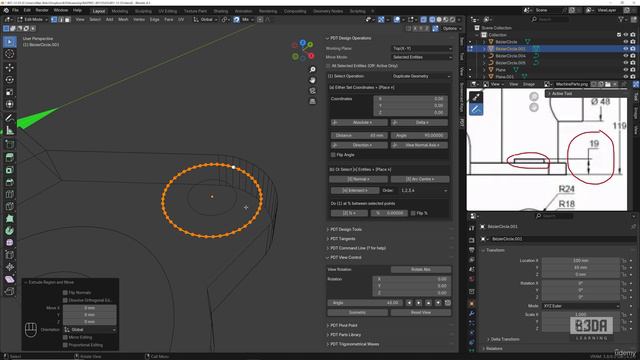Click the Isometric view button

click(x=357, y=313)
